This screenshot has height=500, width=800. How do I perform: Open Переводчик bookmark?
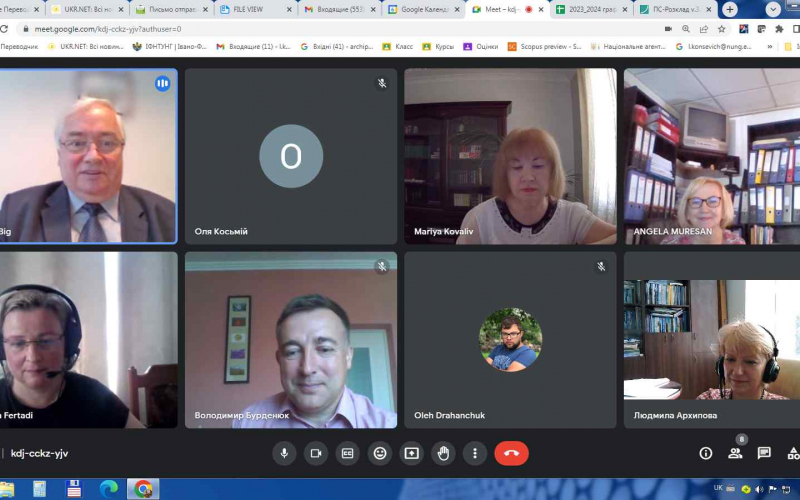(19, 46)
